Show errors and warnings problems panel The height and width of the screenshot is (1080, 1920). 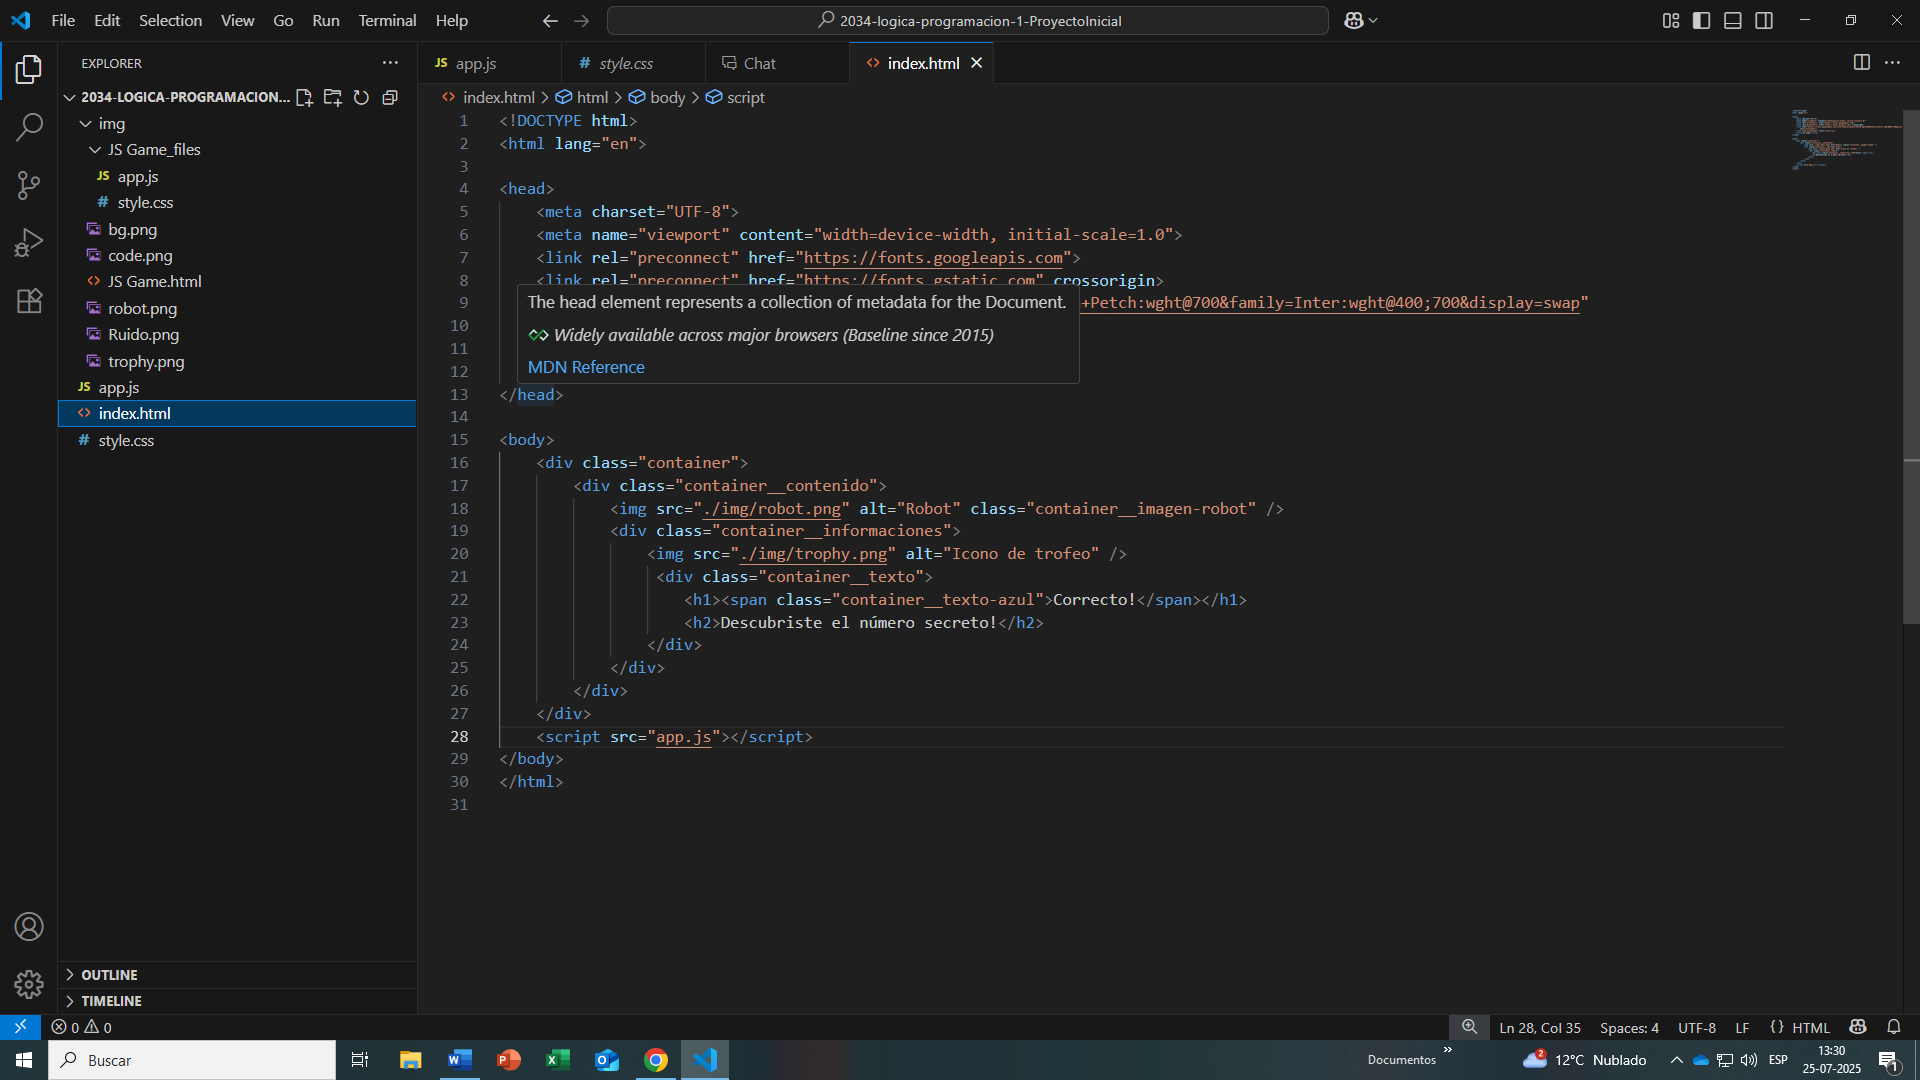click(x=81, y=1027)
